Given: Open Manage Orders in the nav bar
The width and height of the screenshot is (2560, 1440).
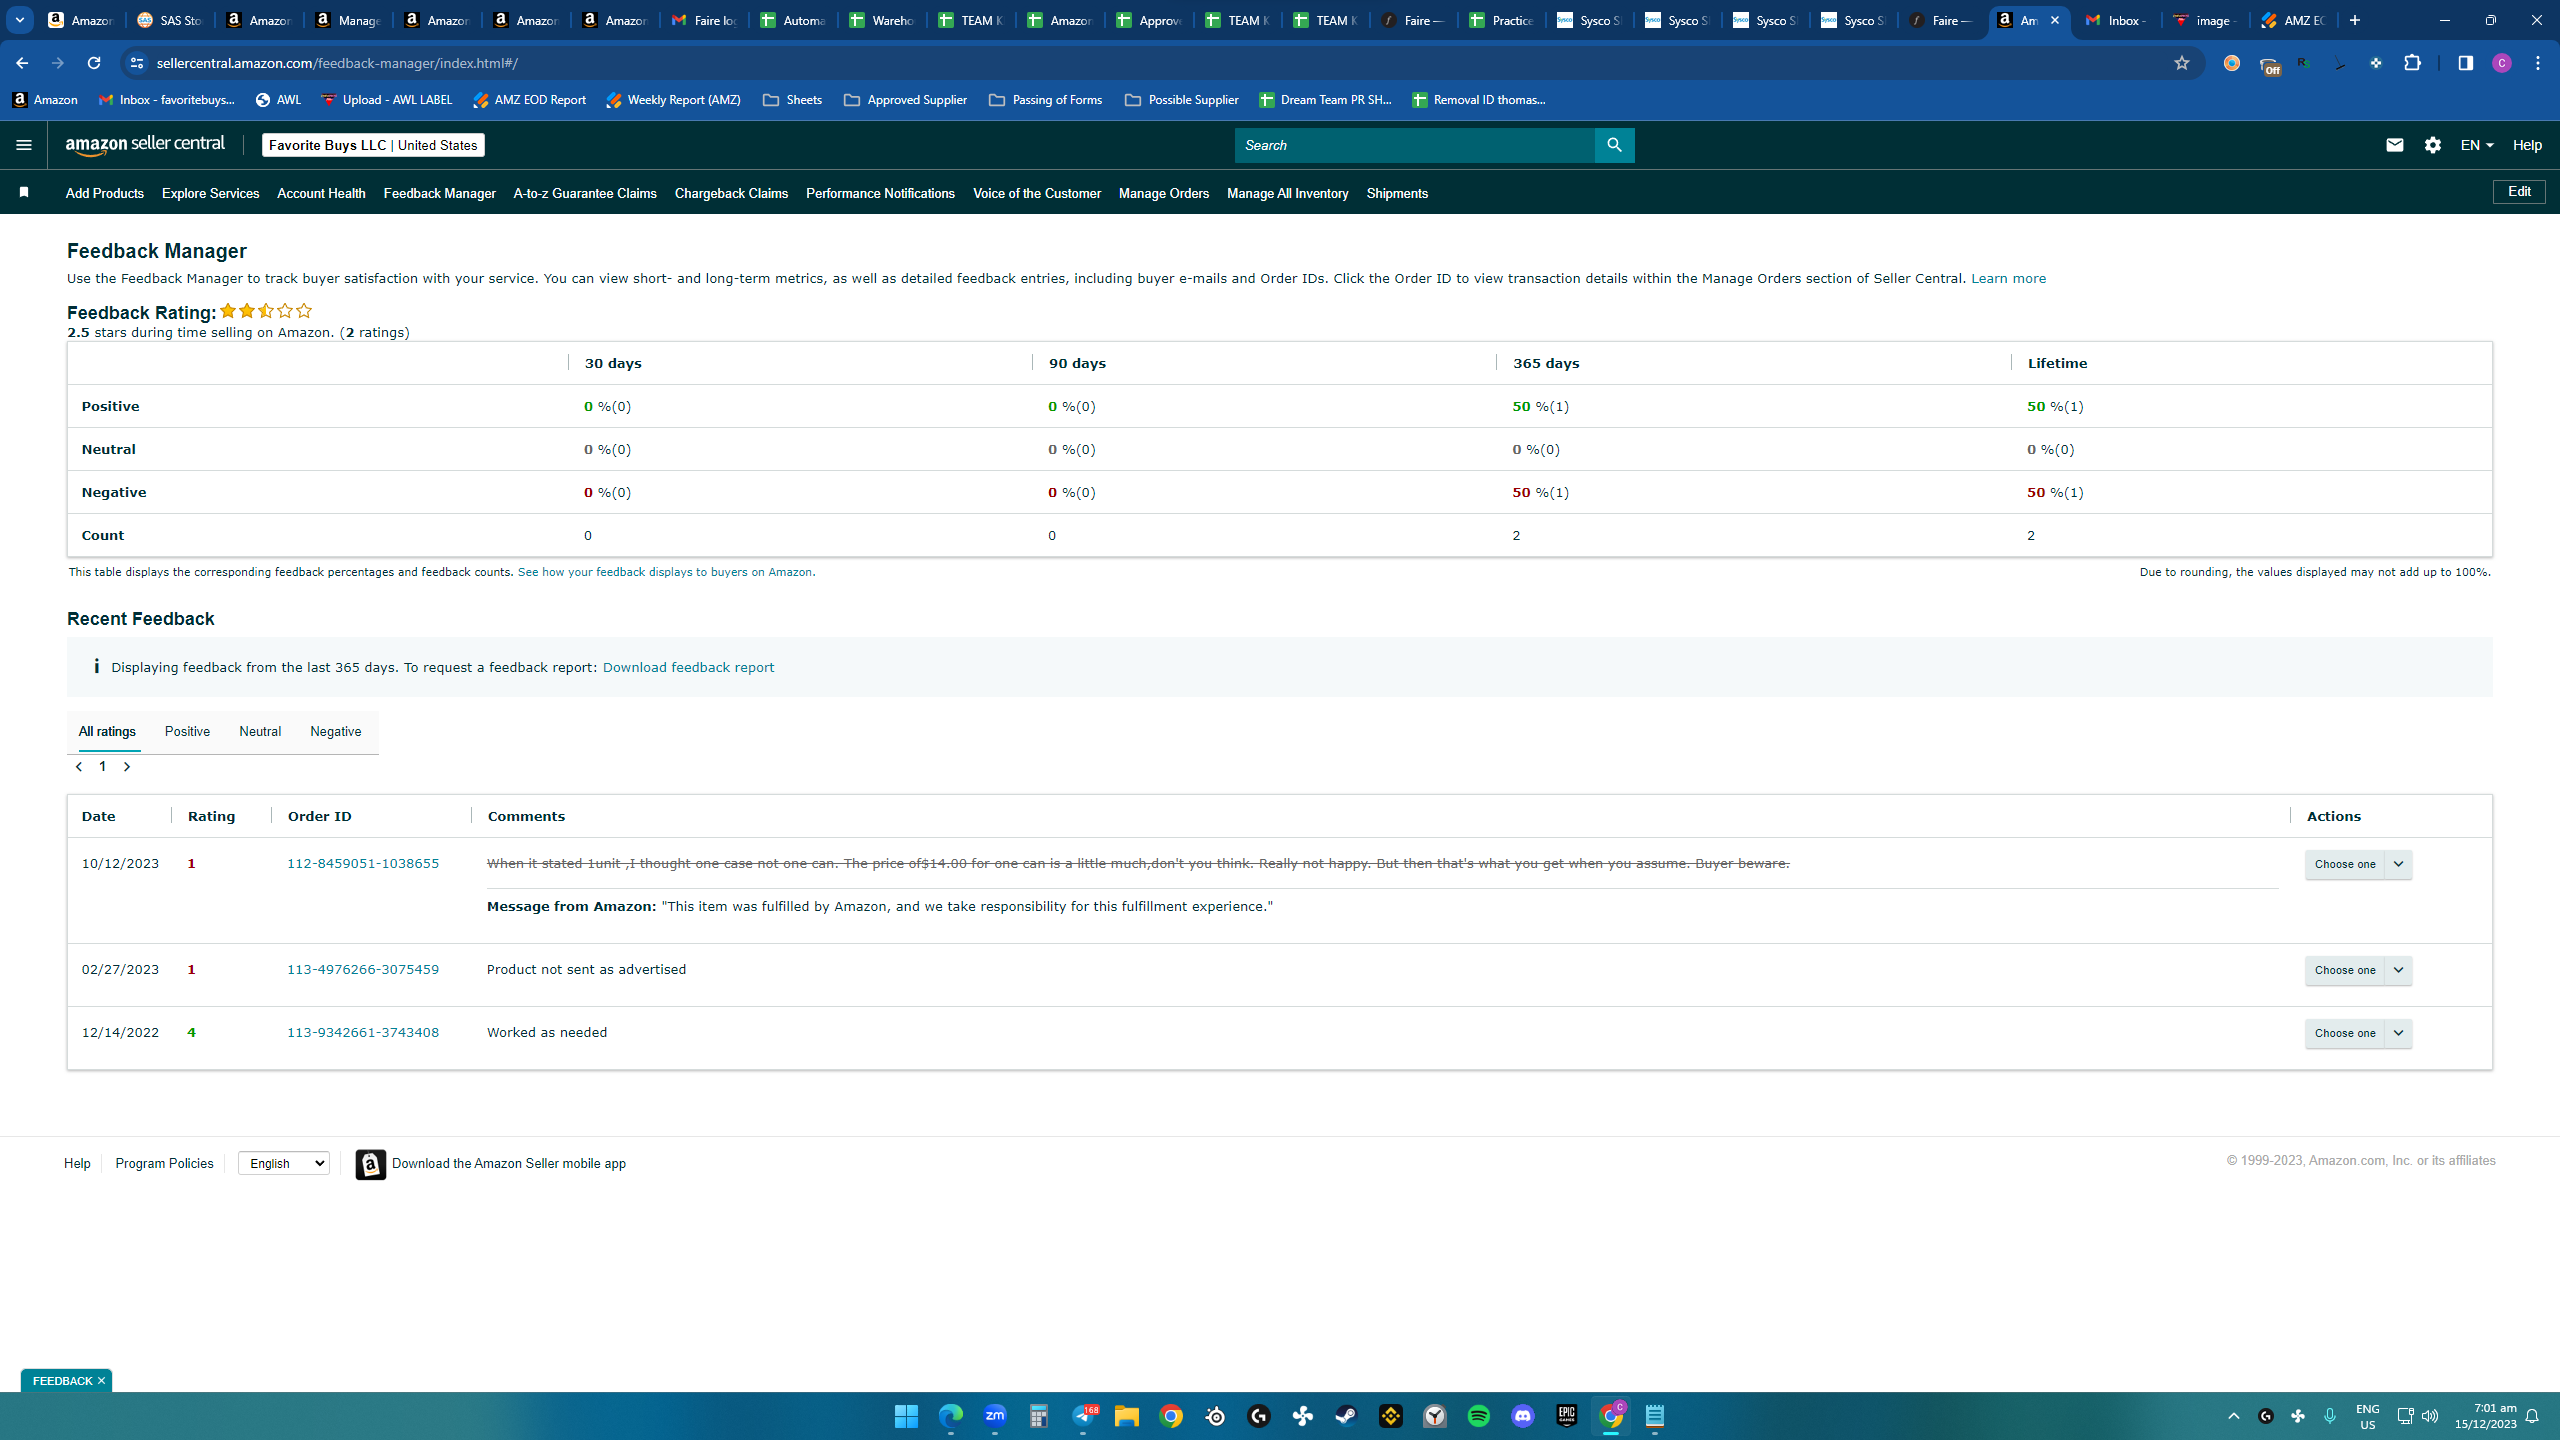Looking at the screenshot, I should pyautogui.click(x=1164, y=193).
